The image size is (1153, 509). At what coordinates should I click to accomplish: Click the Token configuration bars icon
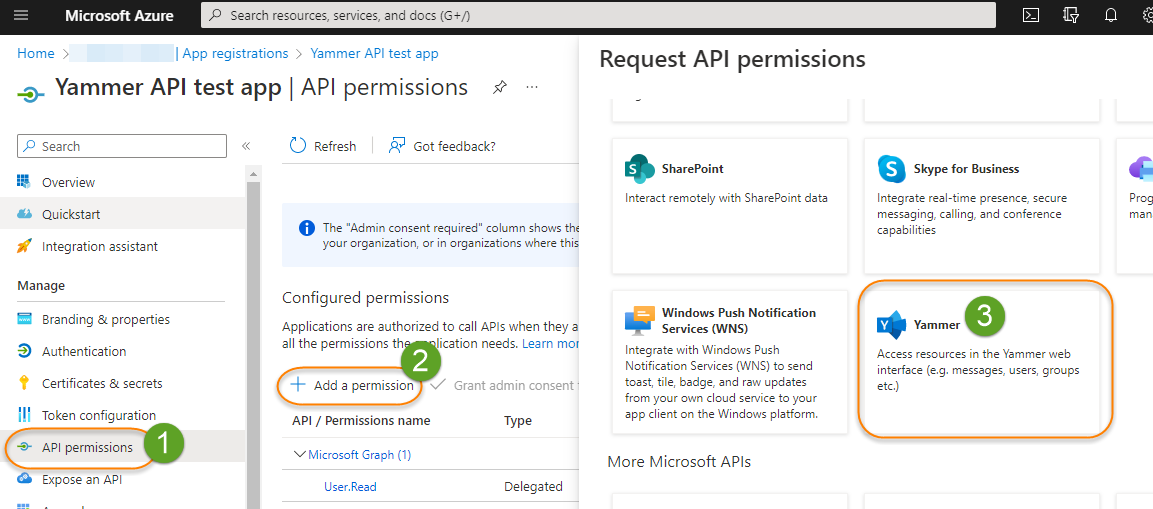[24, 415]
